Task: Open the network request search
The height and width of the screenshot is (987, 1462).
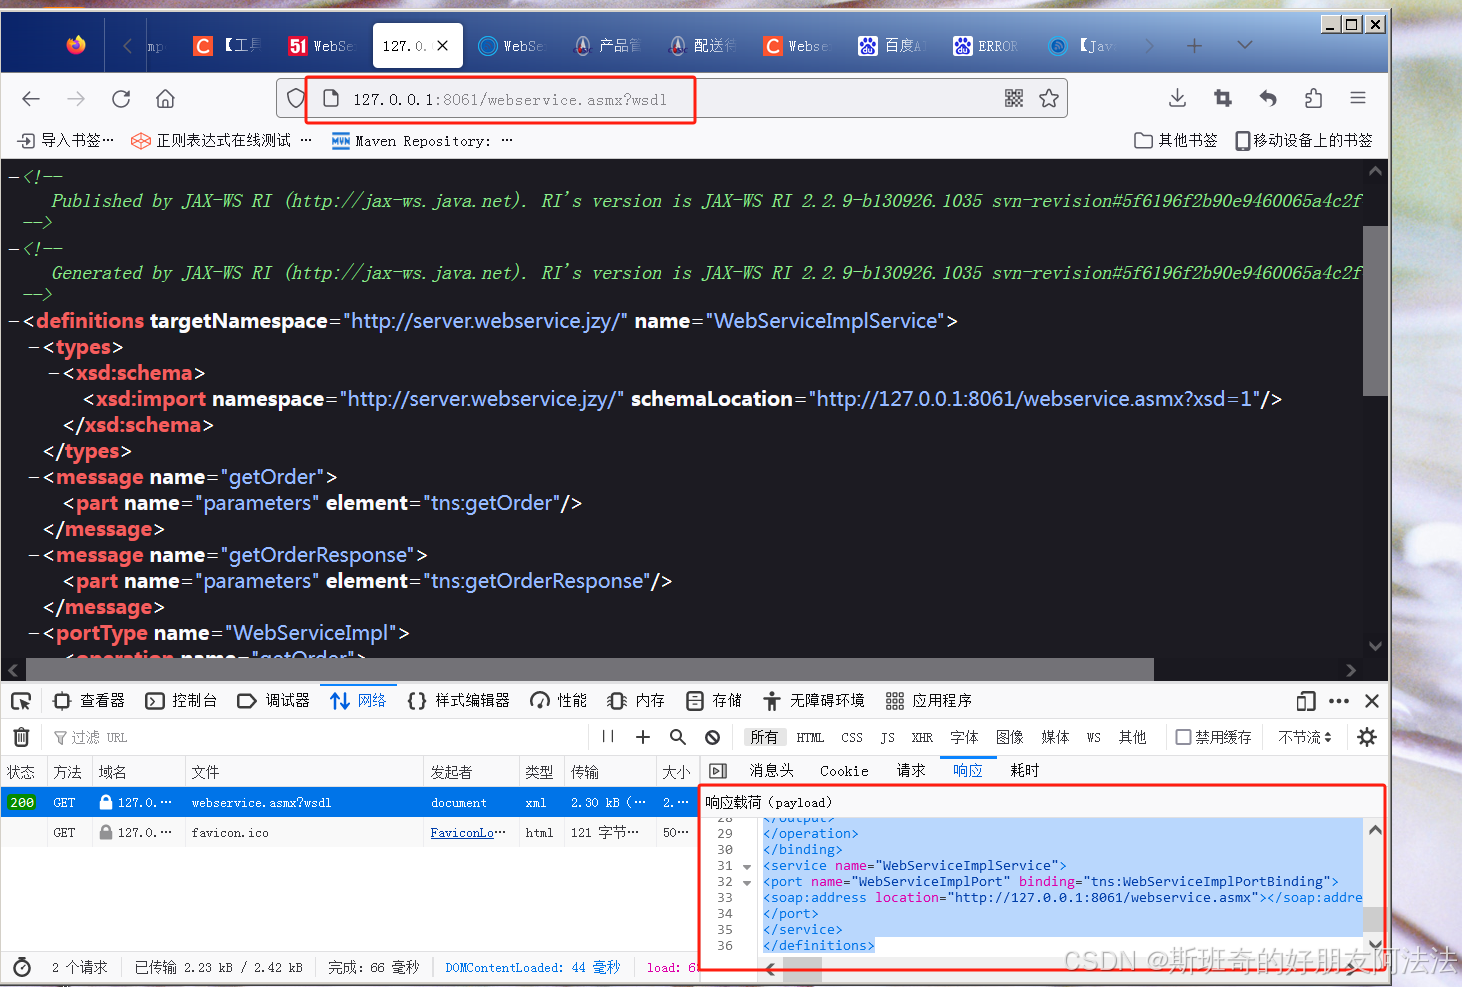Action: [x=678, y=737]
